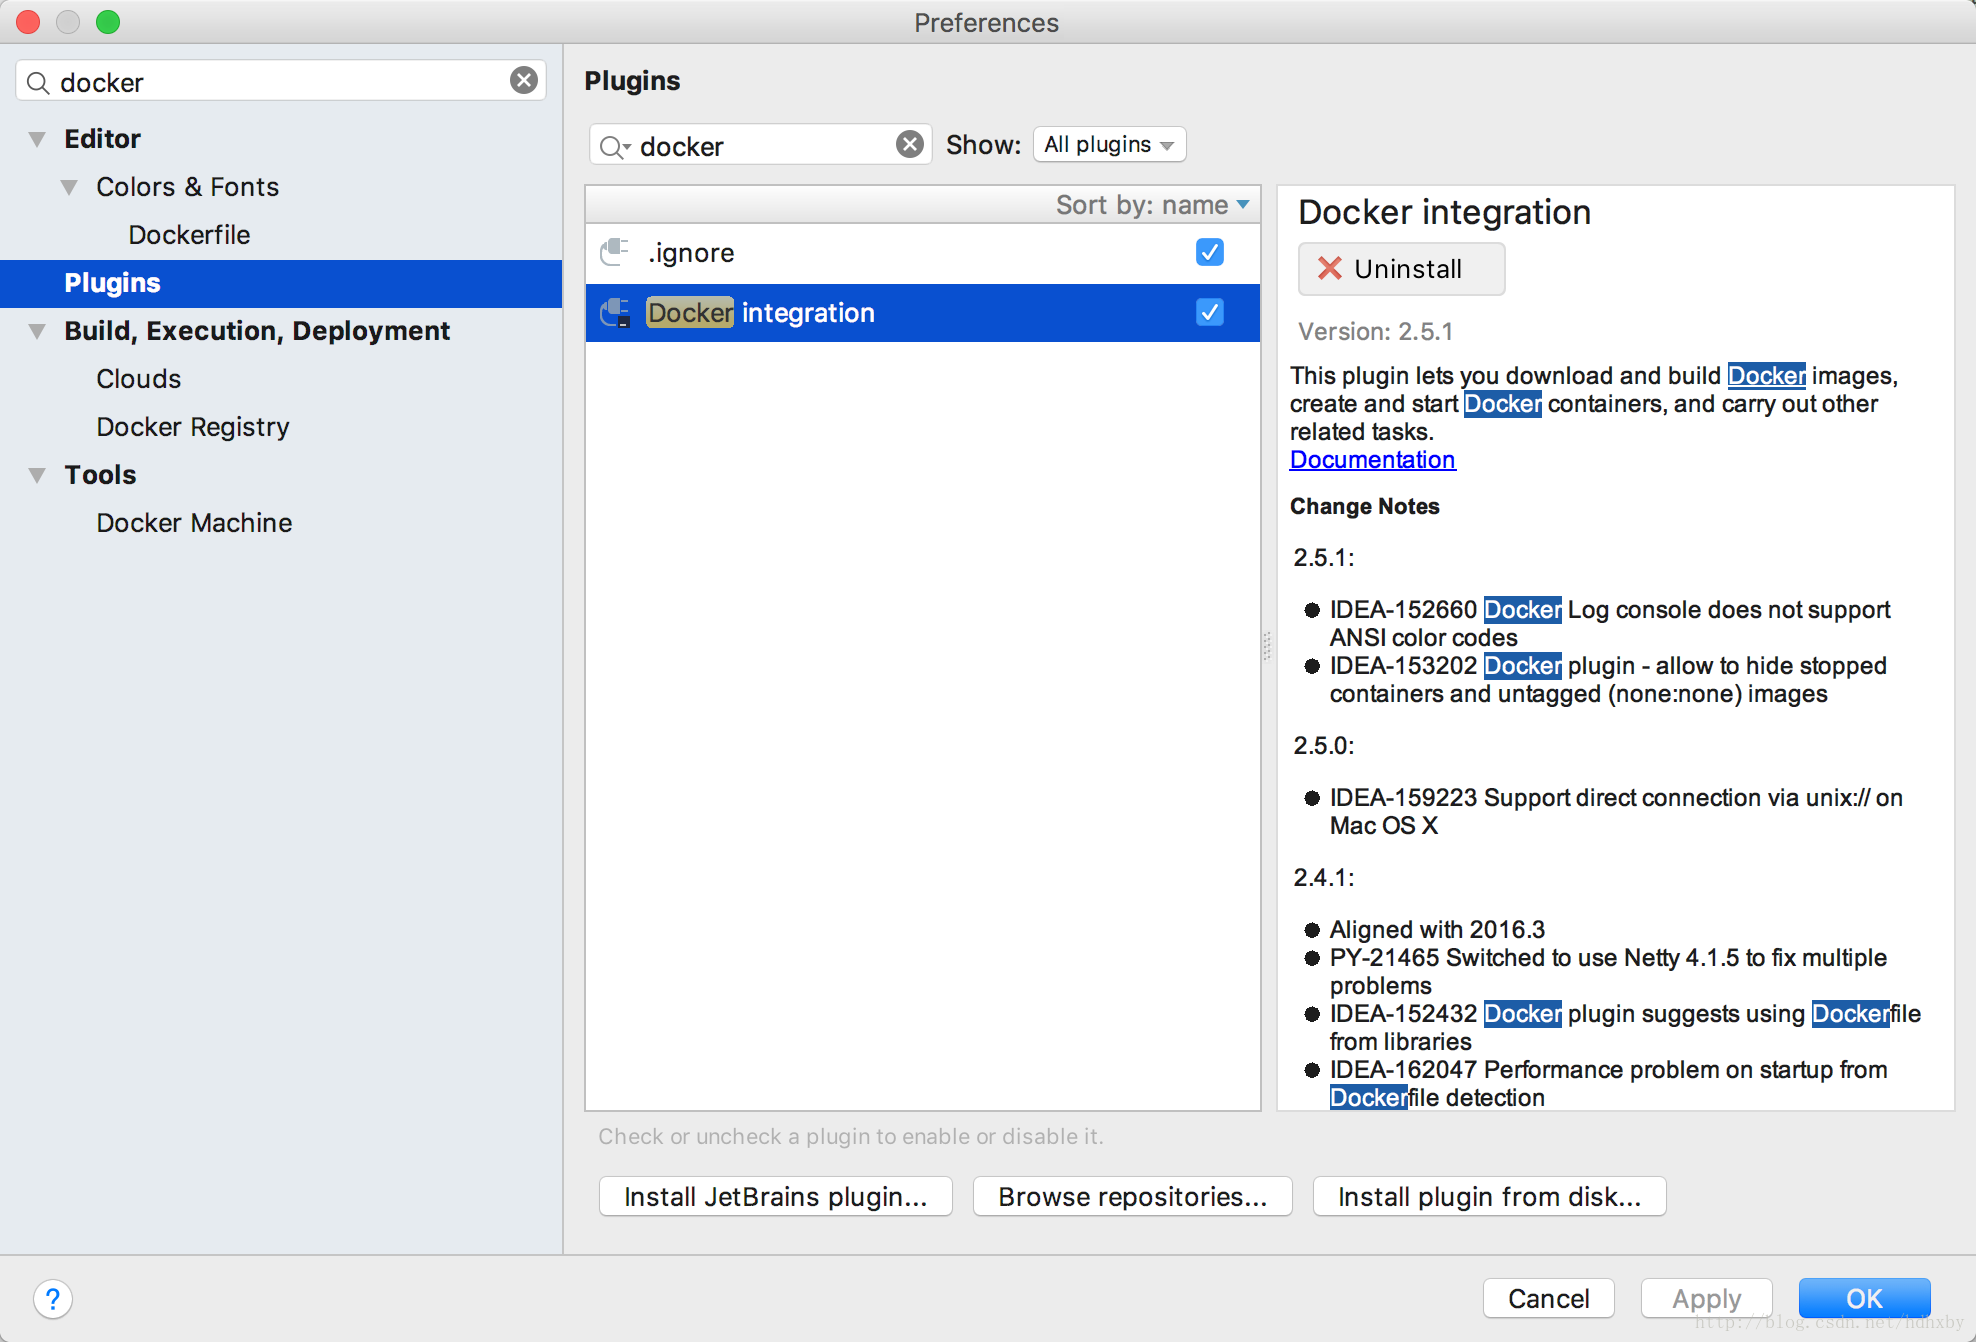Open the Documentation link

(1372, 460)
